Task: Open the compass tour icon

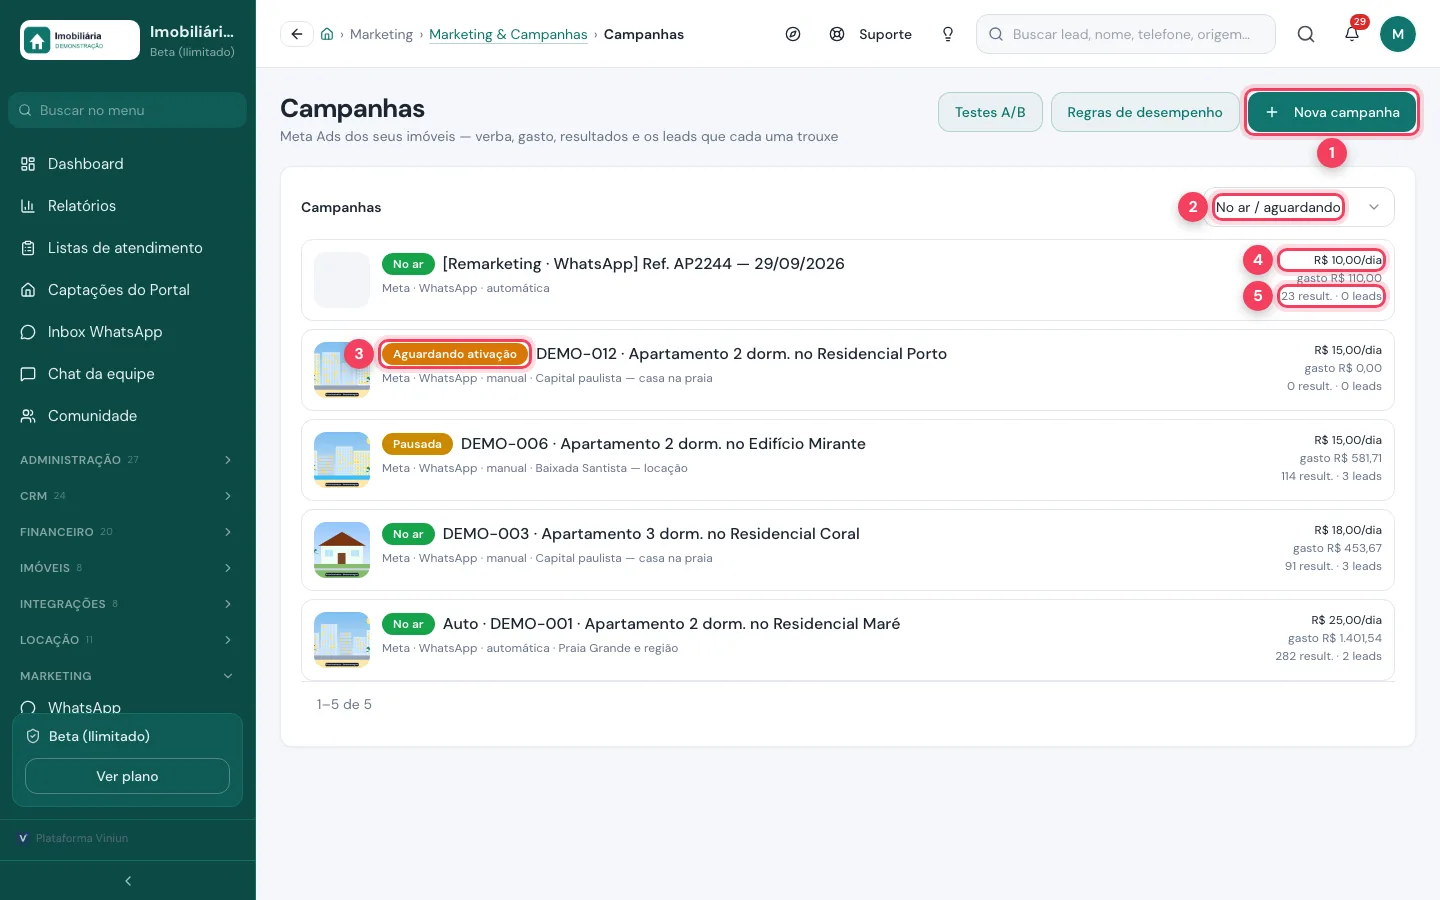Action: point(793,34)
